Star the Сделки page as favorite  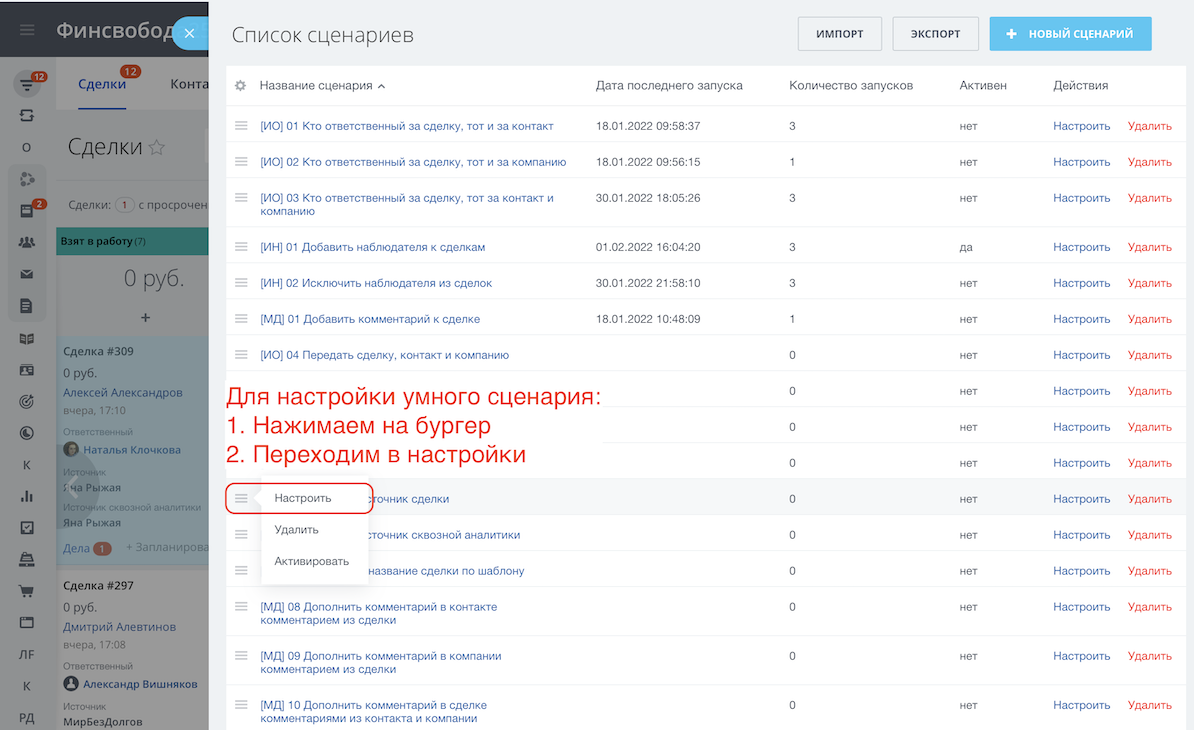[157, 148]
